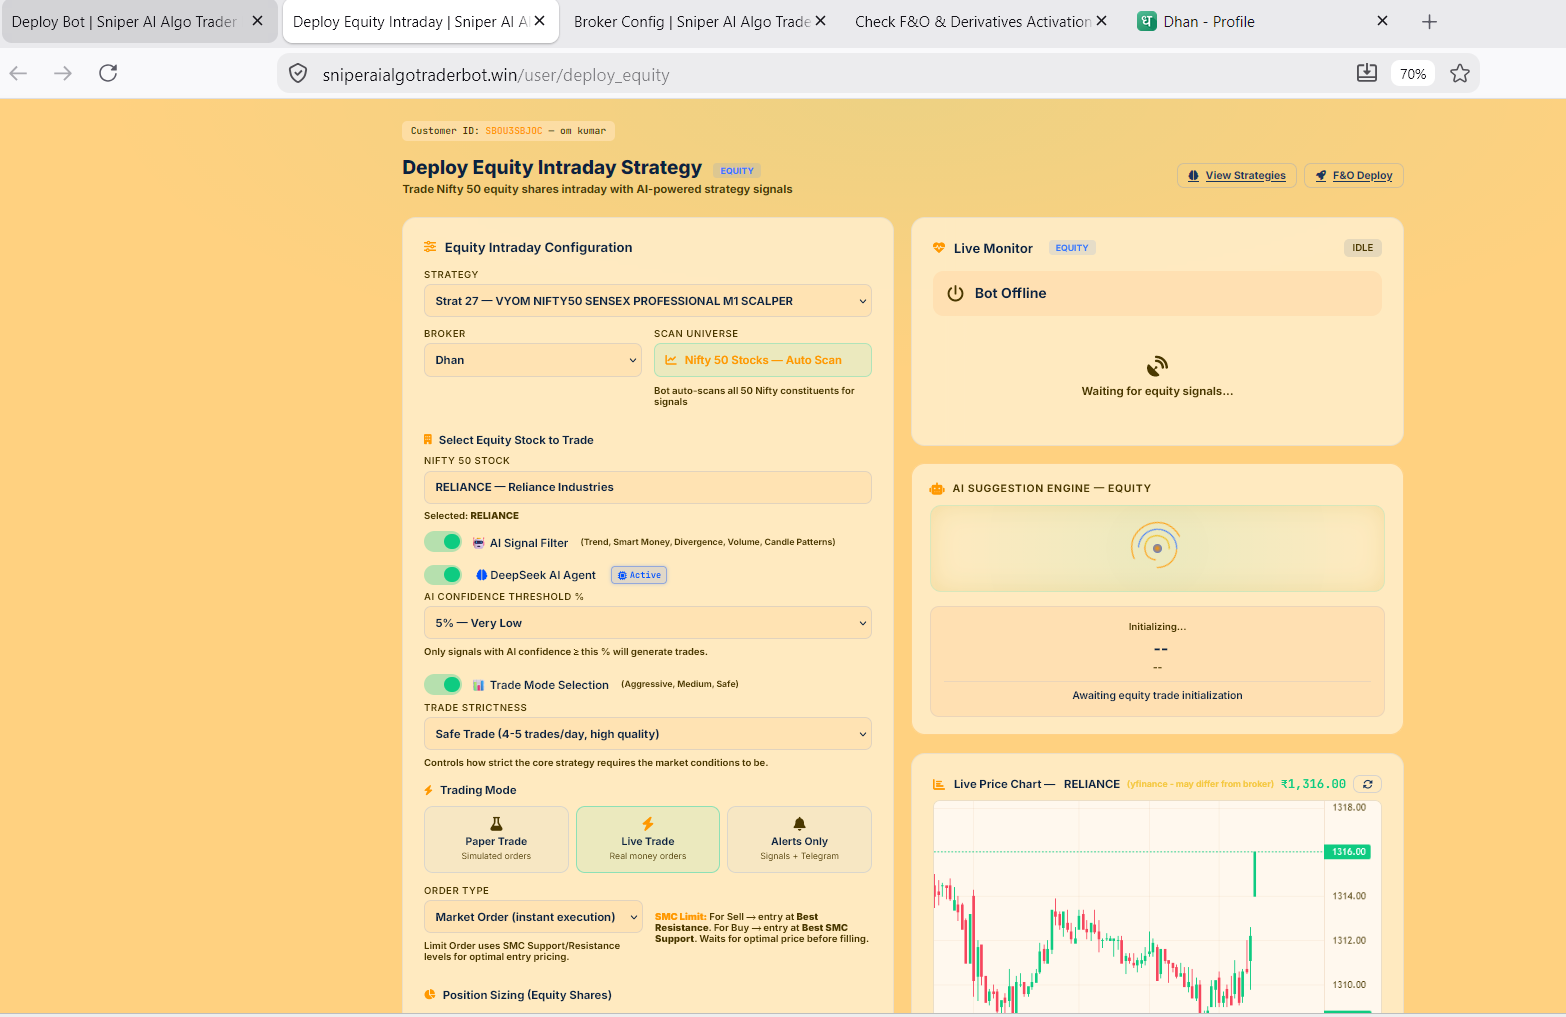
Task: Click the 70% zoom level indicator
Action: click(1413, 73)
